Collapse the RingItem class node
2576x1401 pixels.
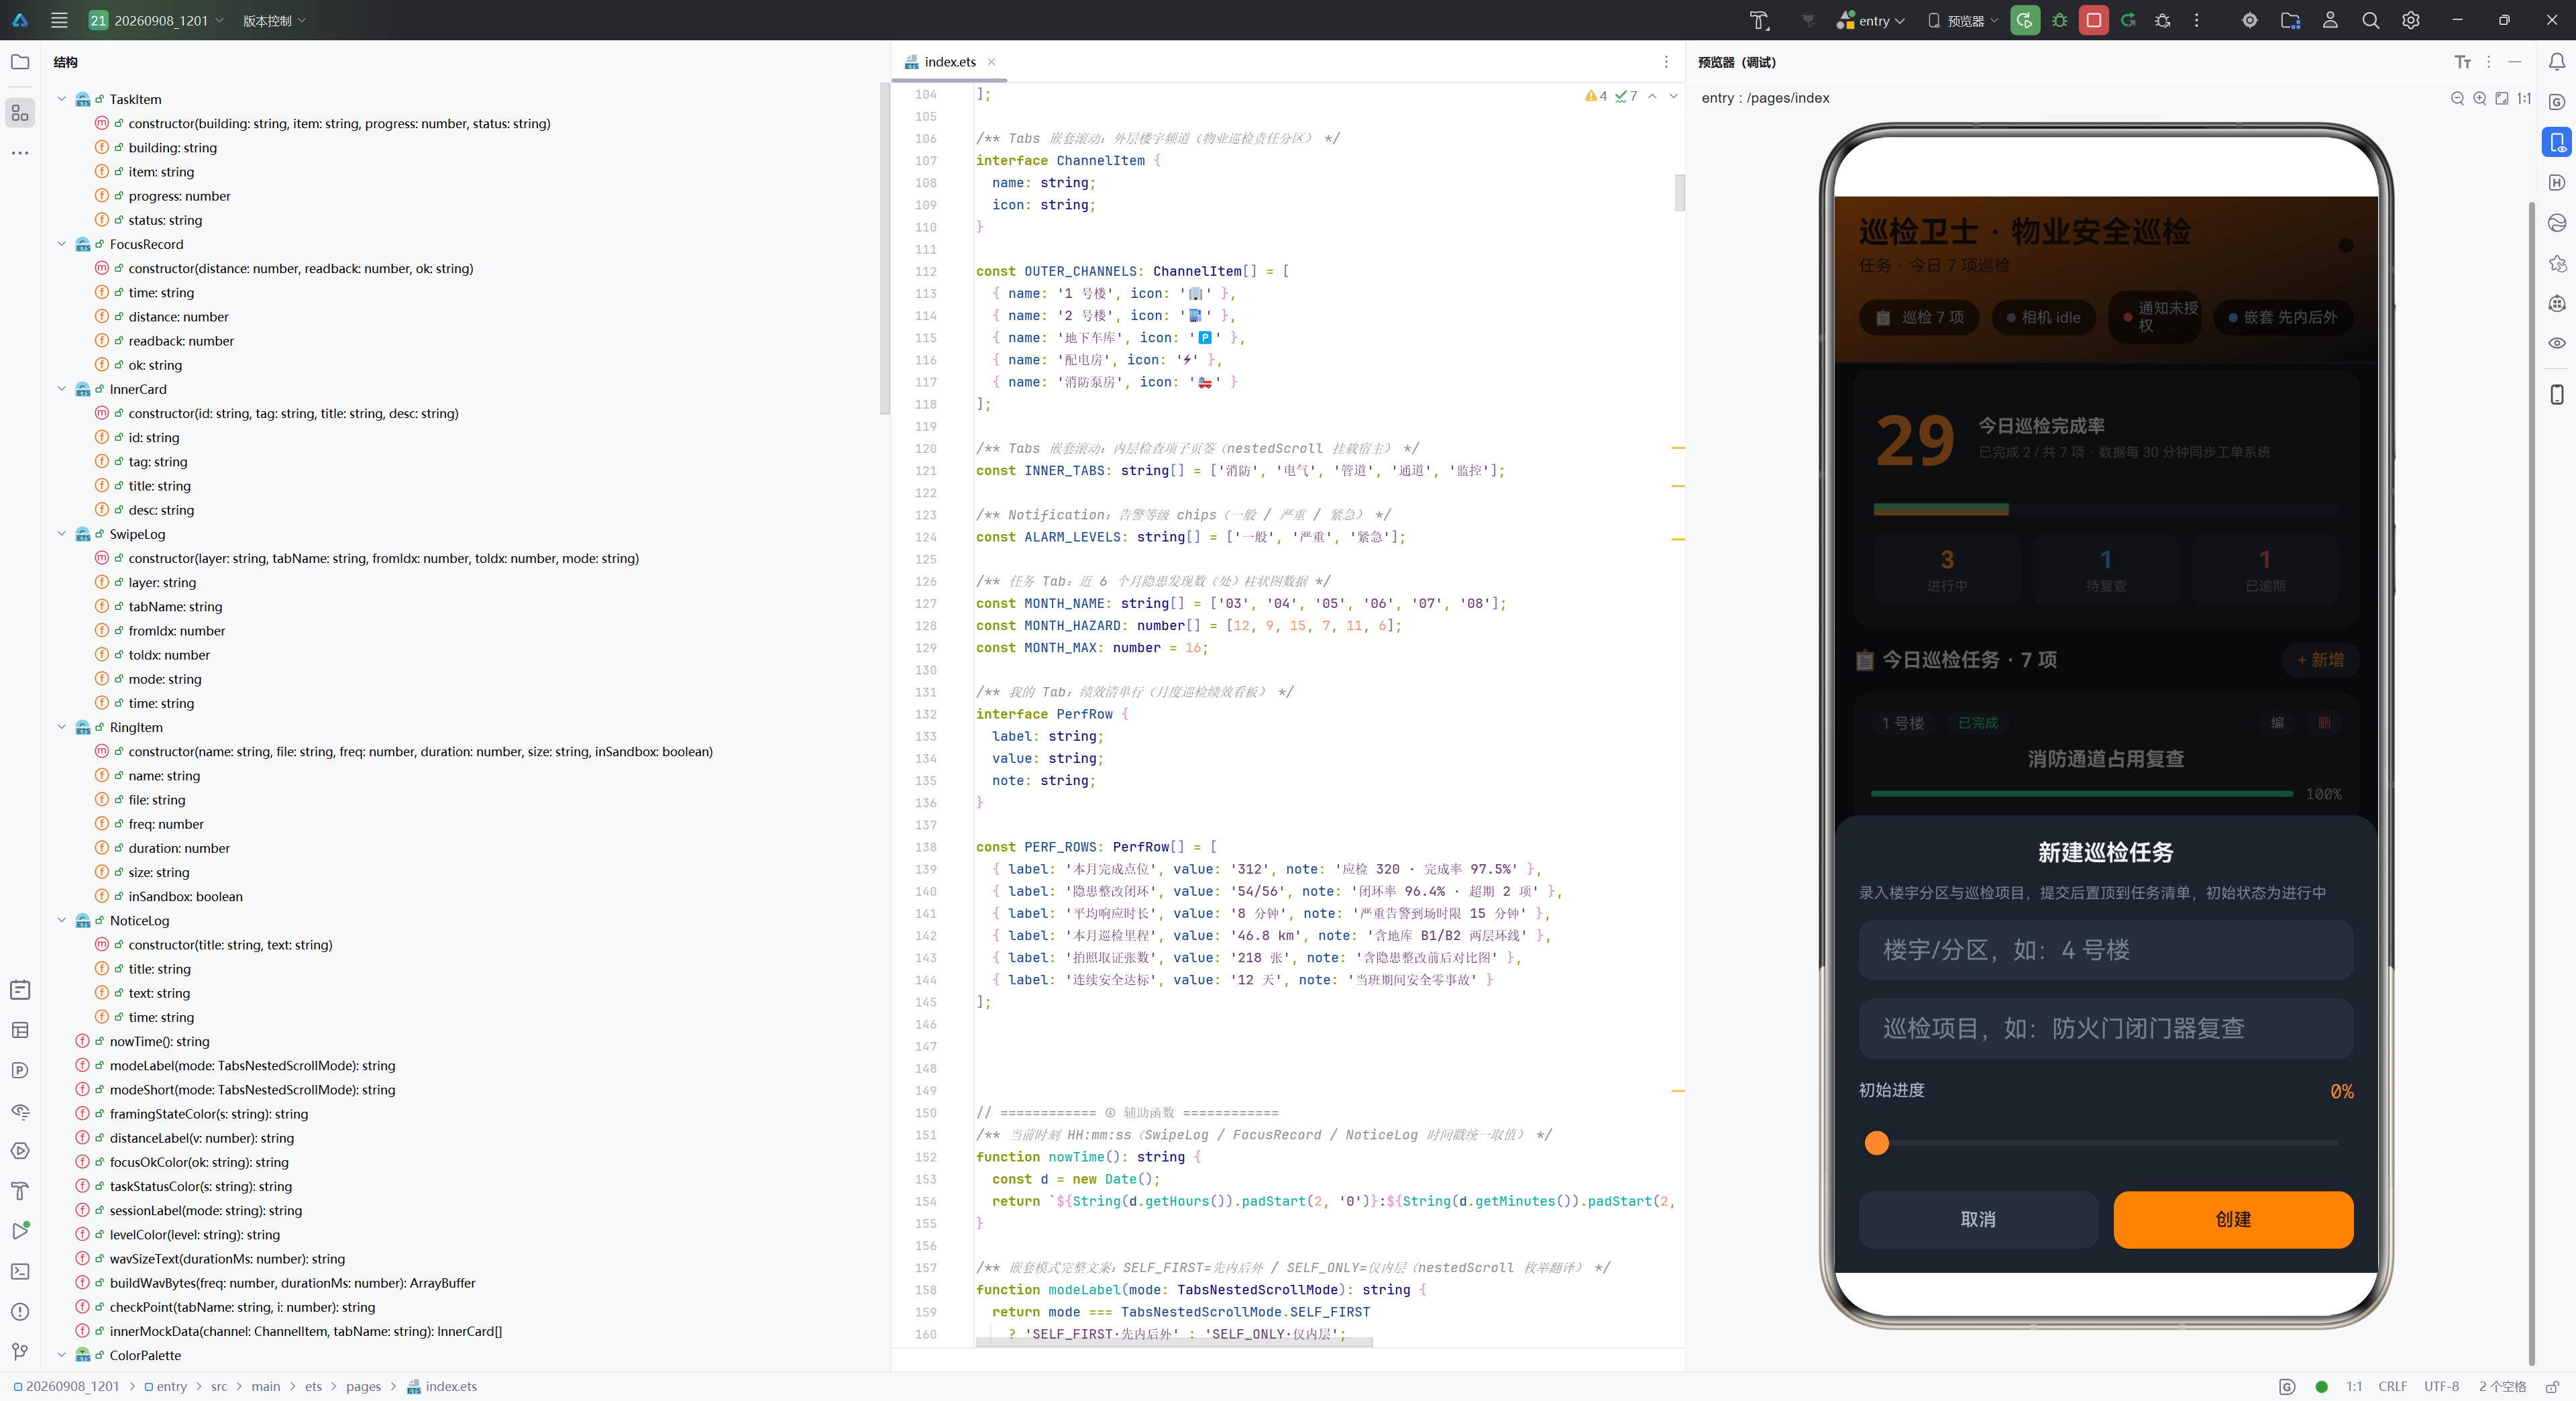(61, 727)
